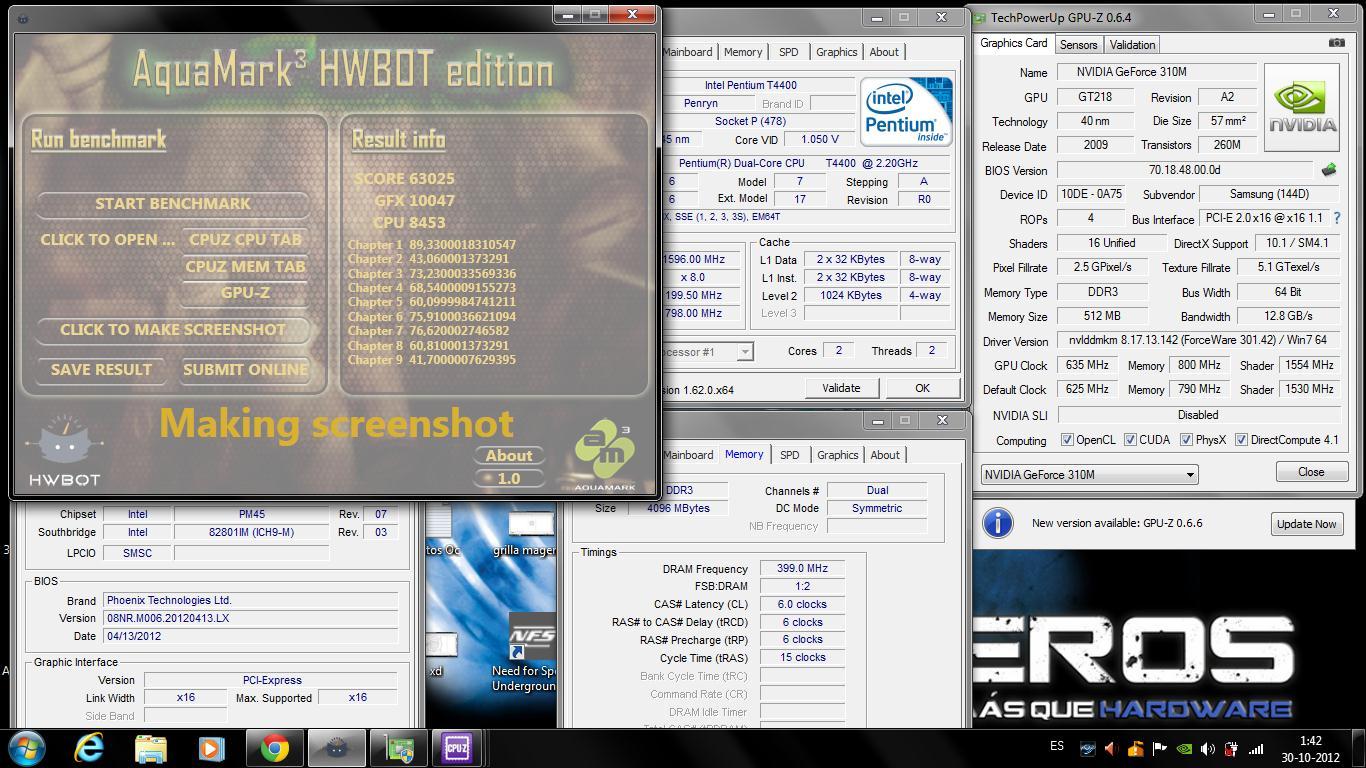Select GPU-Z Graphics Card tab
1366x768 pixels.
tap(1013, 43)
